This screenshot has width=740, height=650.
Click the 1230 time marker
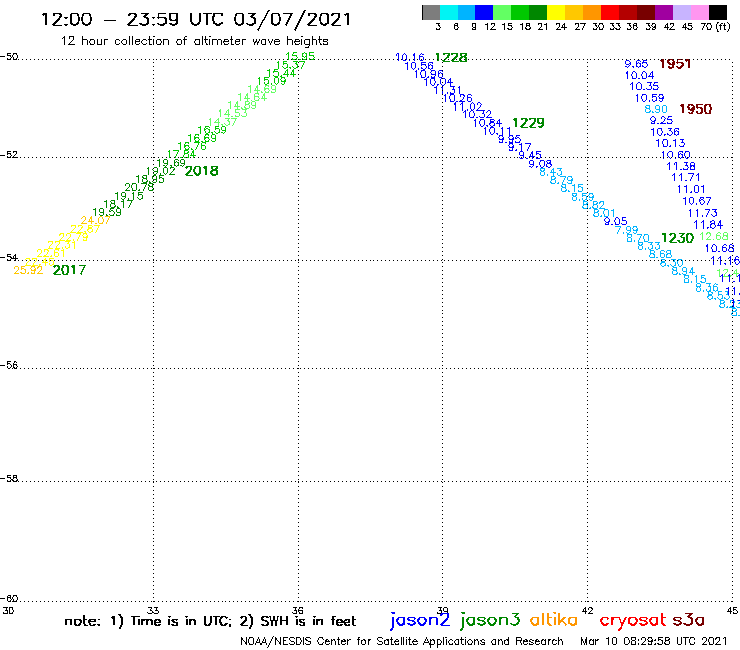(x=677, y=238)
